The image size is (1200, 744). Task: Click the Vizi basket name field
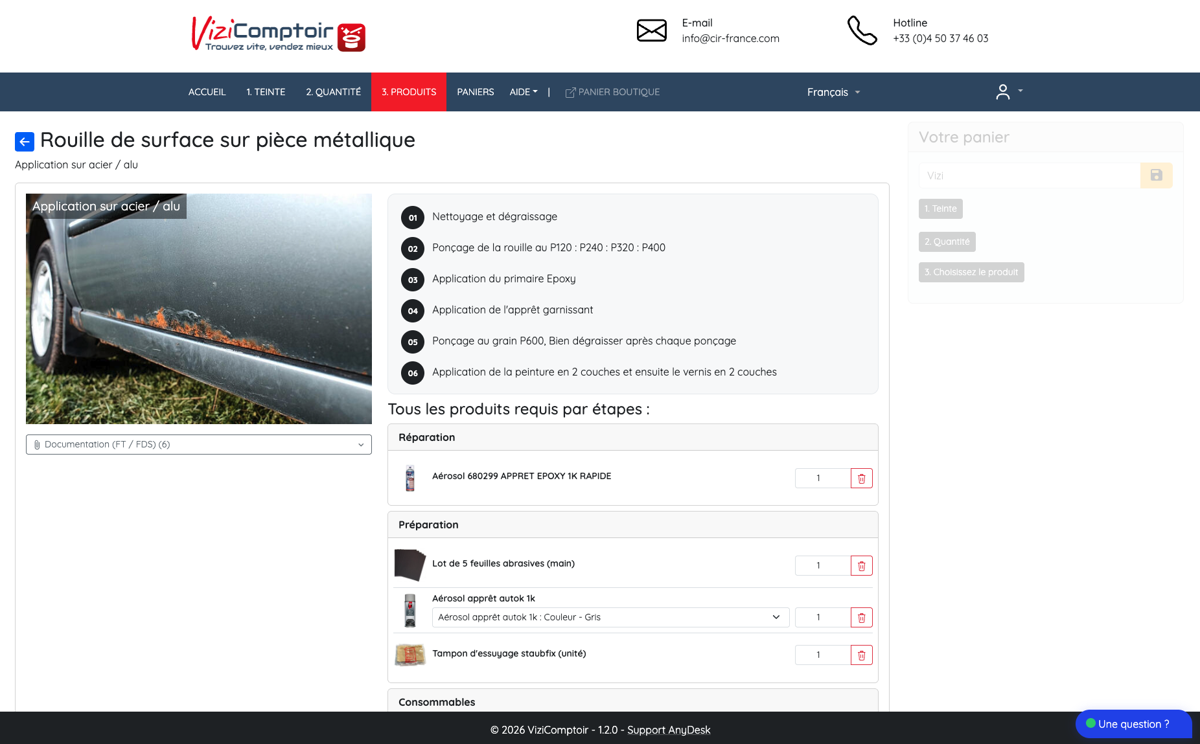tap(1030, 175)
